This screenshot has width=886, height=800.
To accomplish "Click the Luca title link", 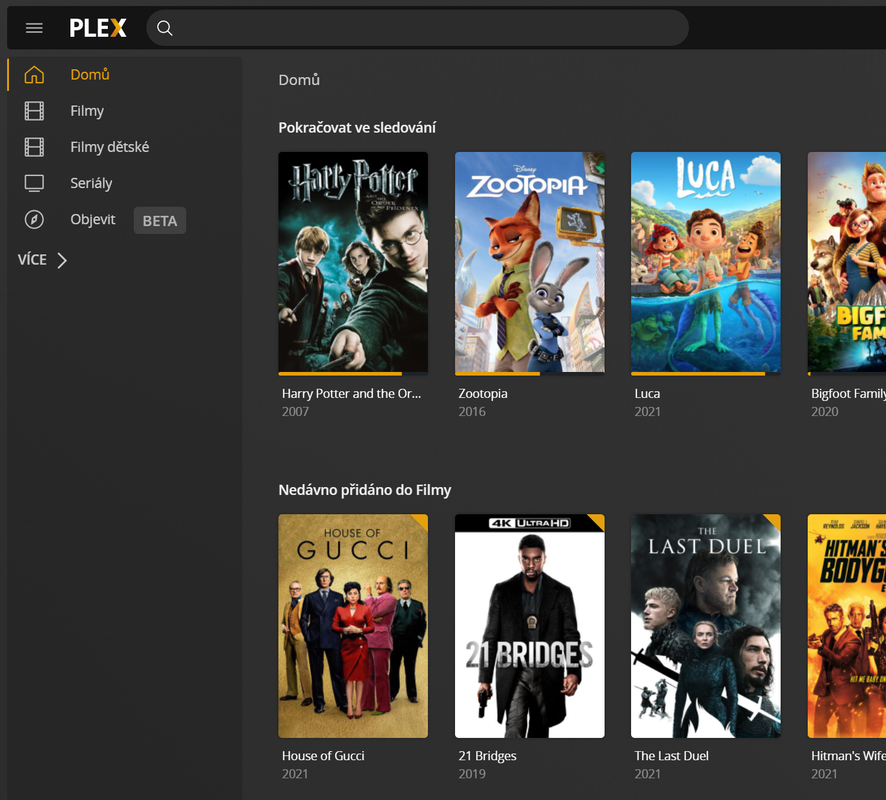I will coord(647,393).
